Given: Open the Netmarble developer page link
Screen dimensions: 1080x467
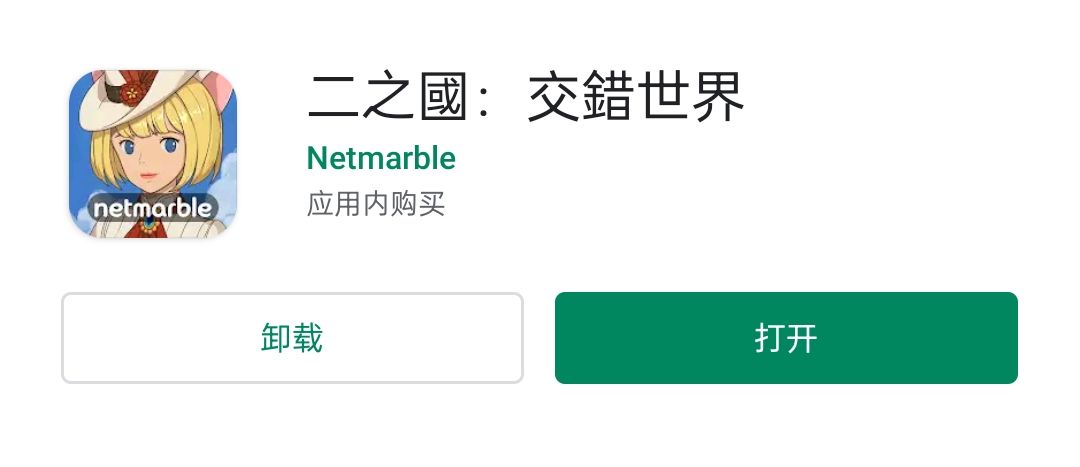Looking at the screenshot, I should pyautogui.click(x=381, y=158).
